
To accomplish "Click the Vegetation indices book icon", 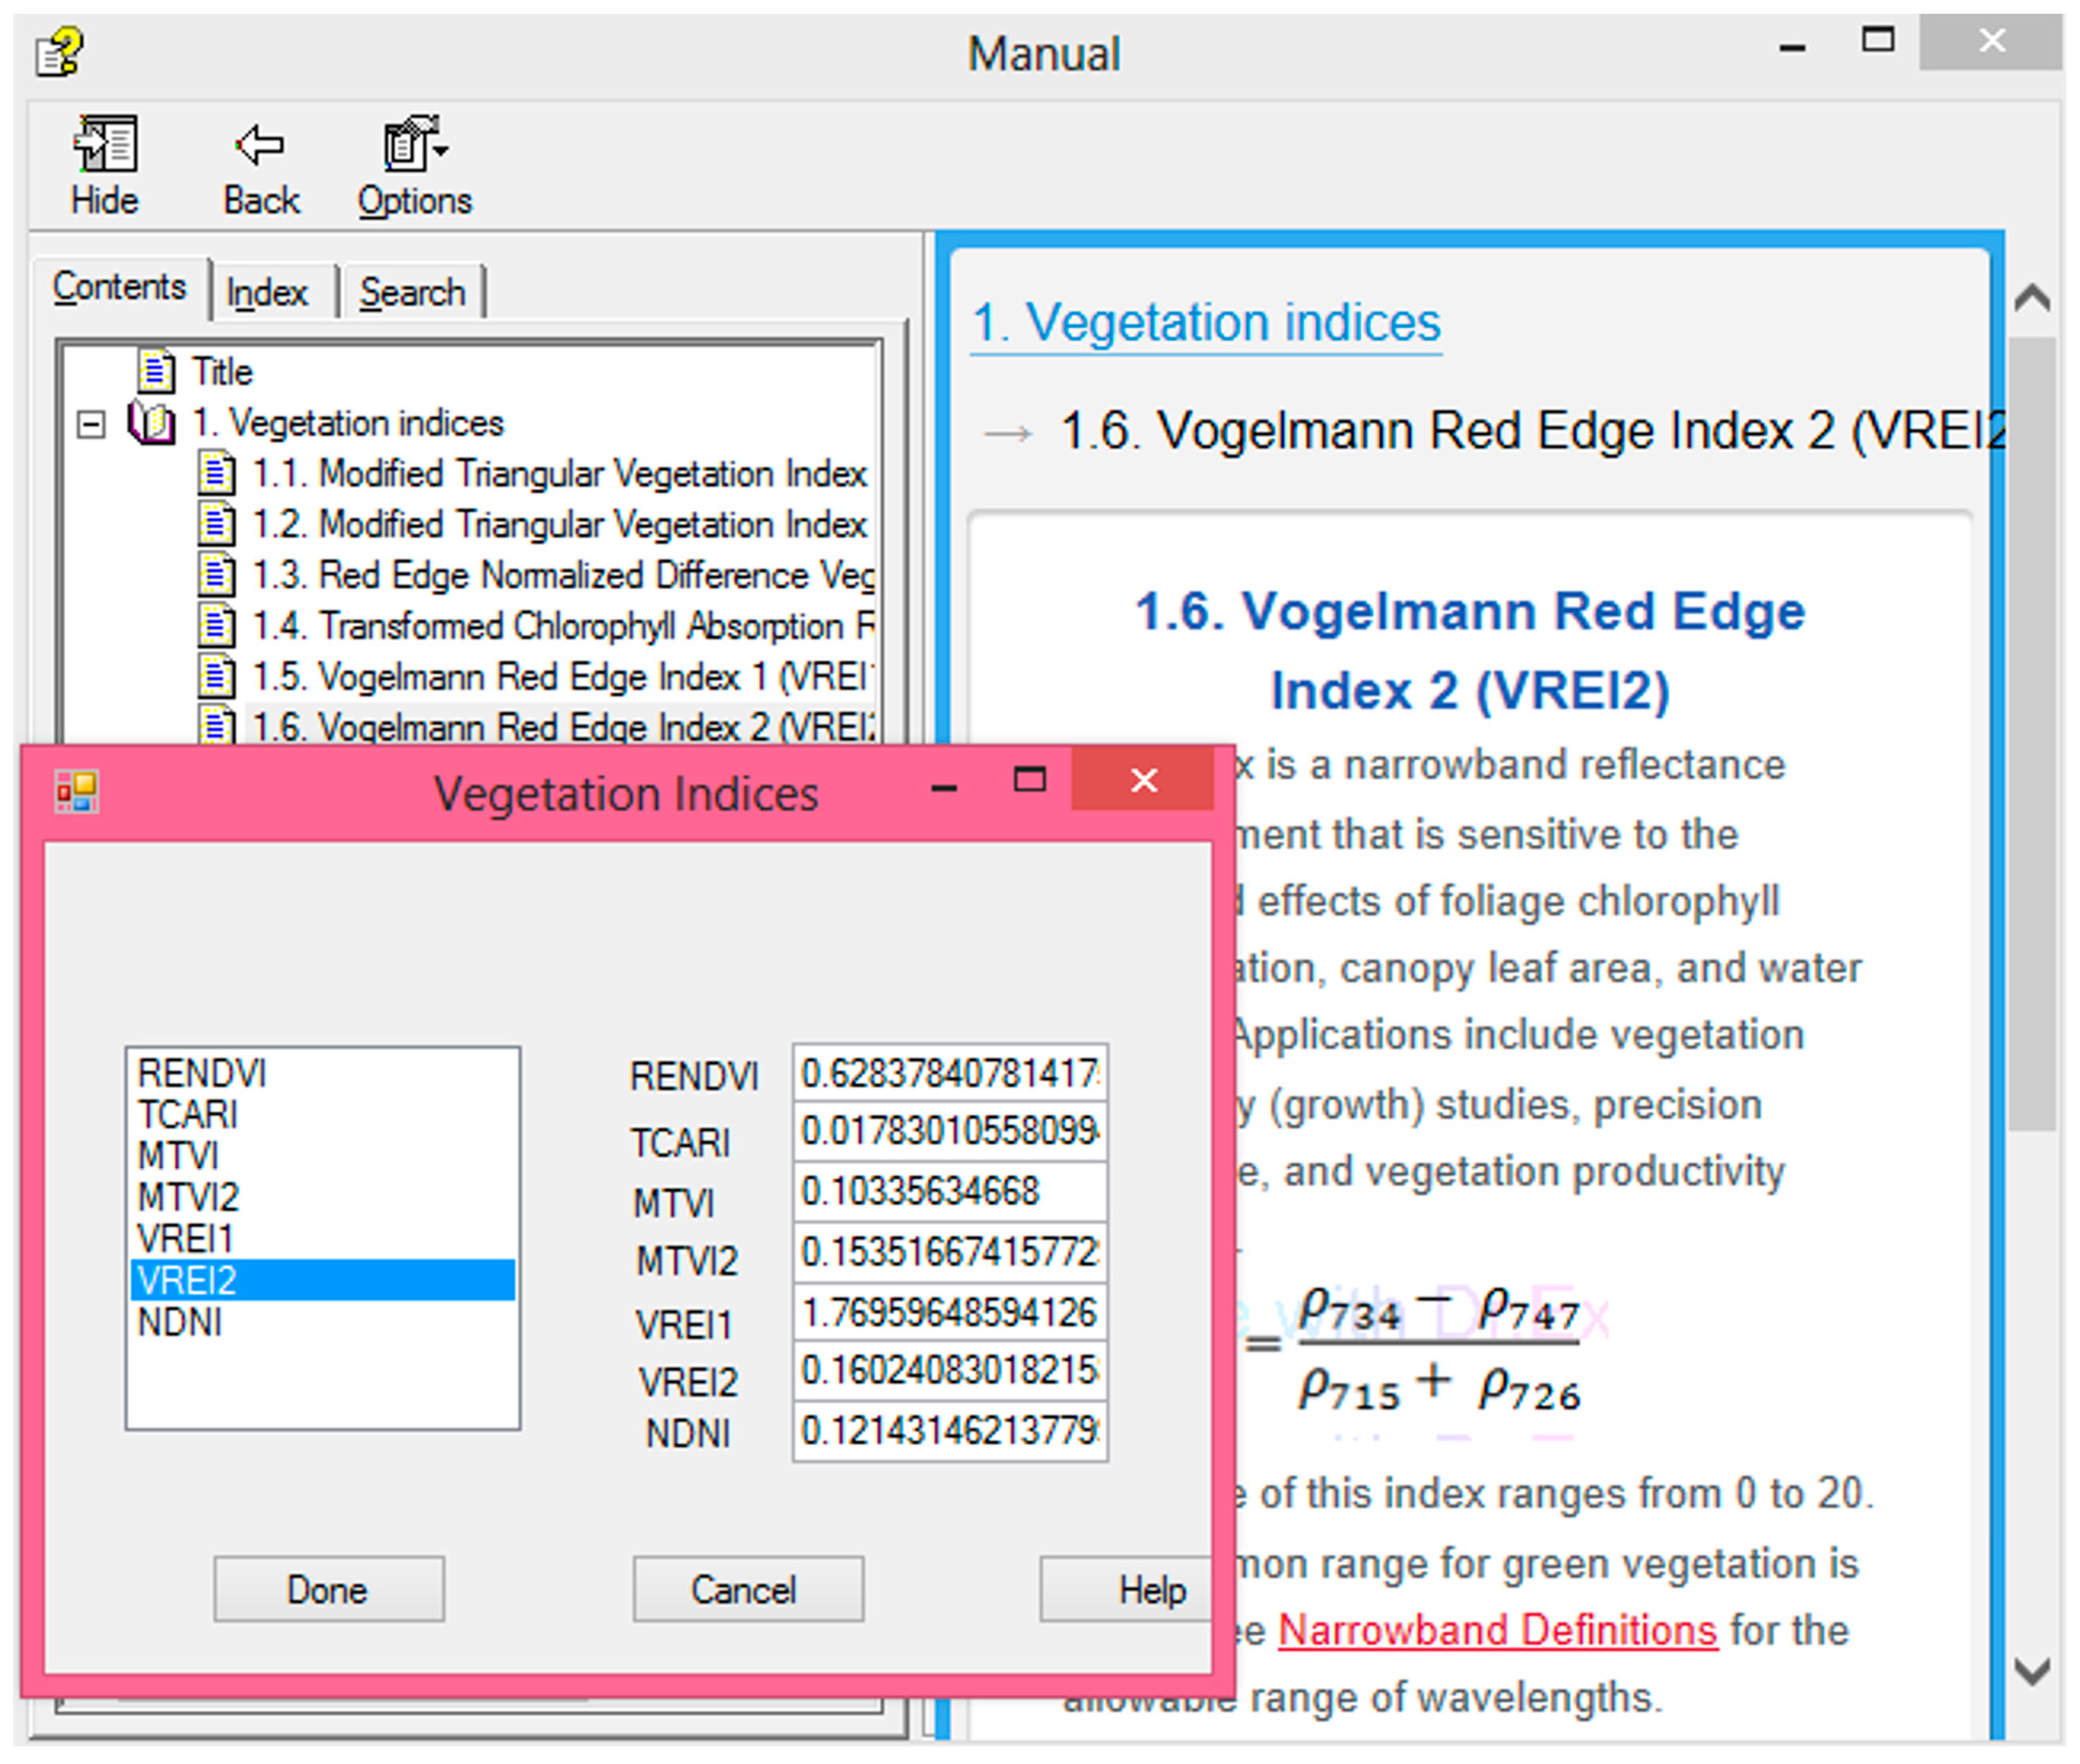I will coord(152,423).
